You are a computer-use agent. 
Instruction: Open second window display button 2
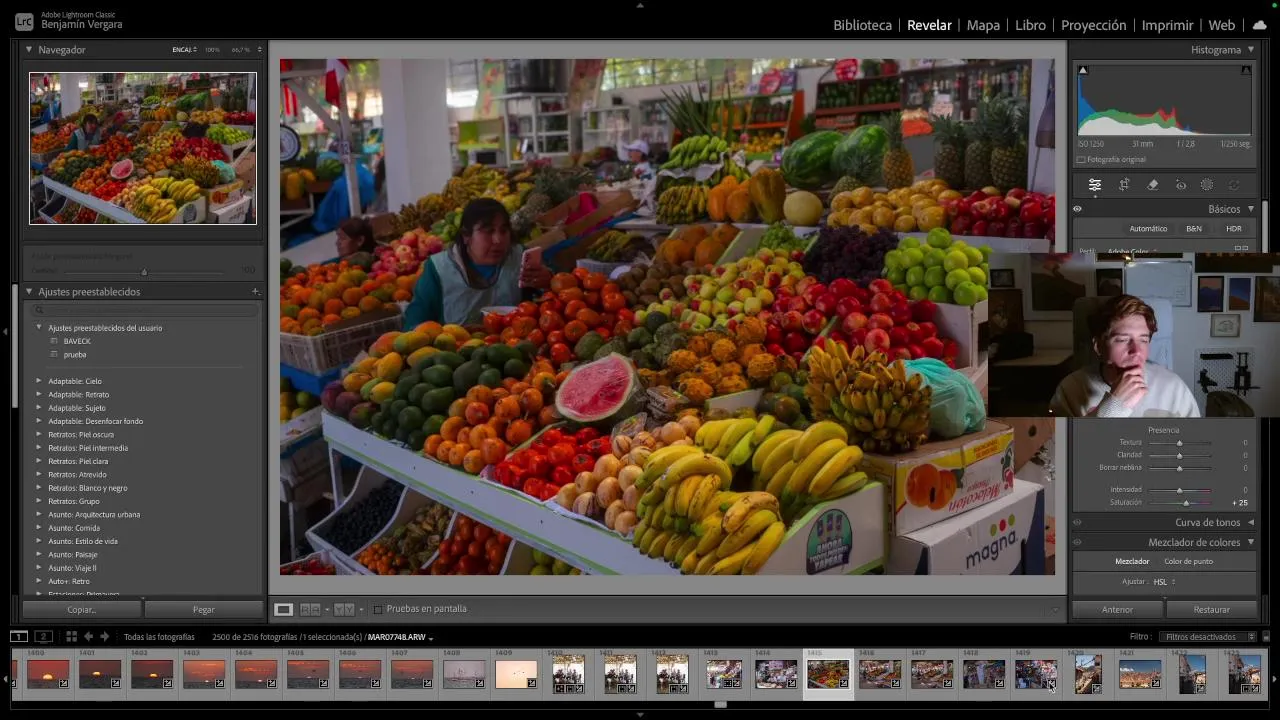[x=43, y=636]
